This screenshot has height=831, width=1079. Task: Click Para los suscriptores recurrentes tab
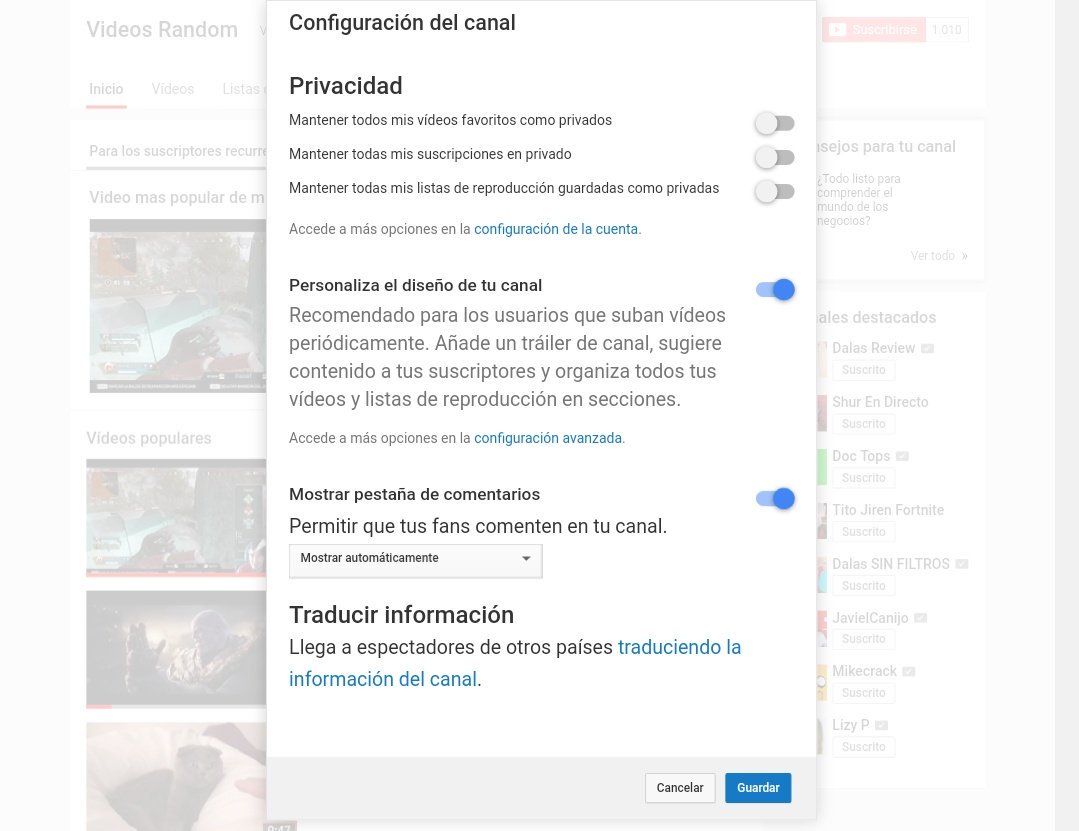coord(178,151)
